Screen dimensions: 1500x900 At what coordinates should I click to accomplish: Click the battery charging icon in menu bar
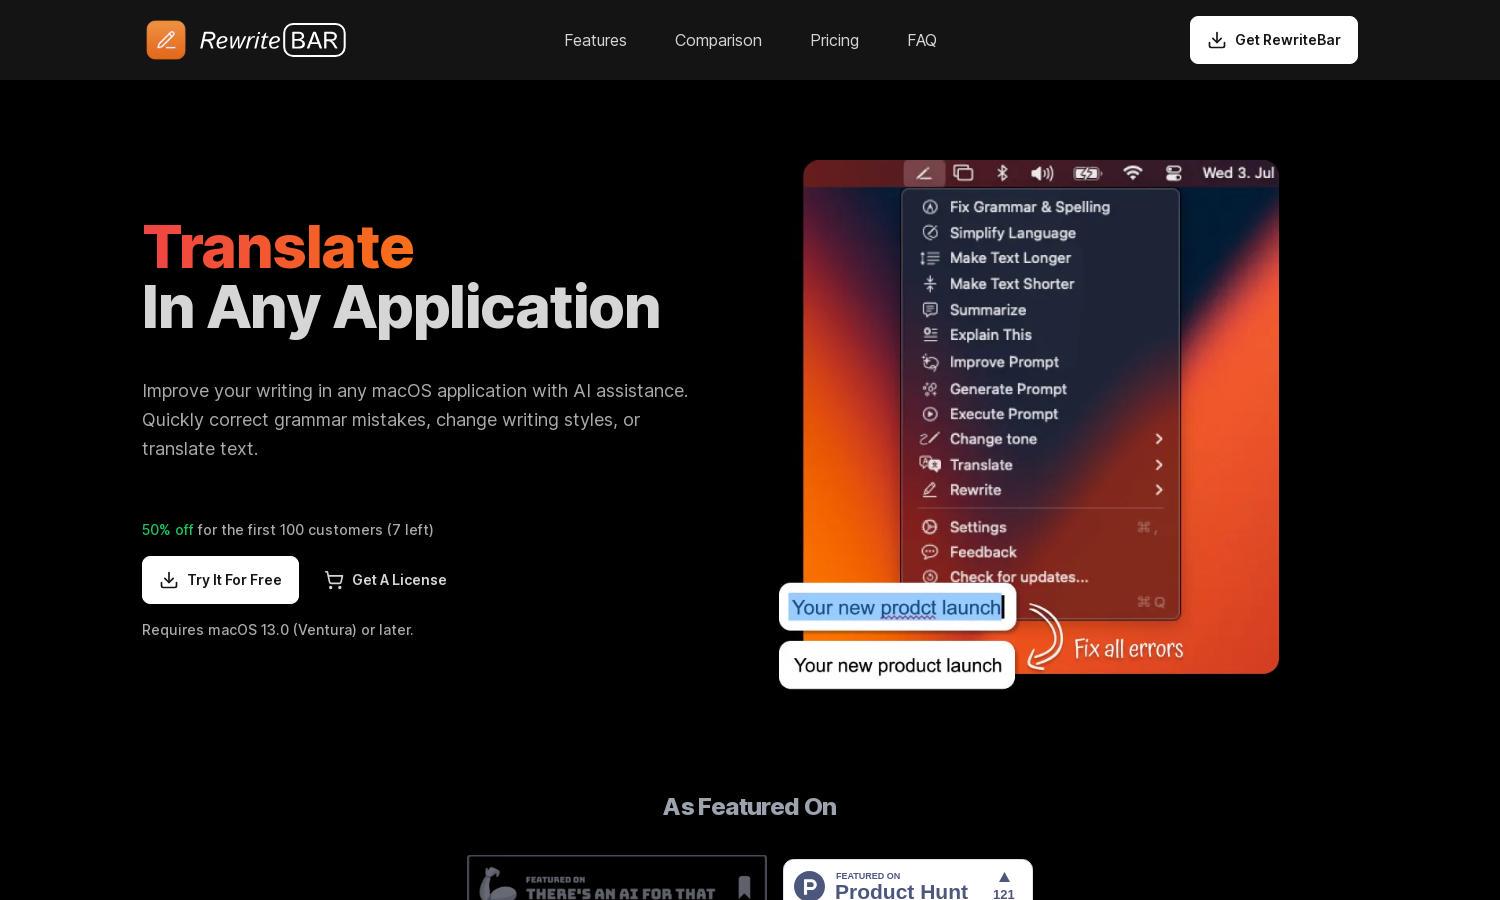pyautogui.click(x=1088, y=173)
